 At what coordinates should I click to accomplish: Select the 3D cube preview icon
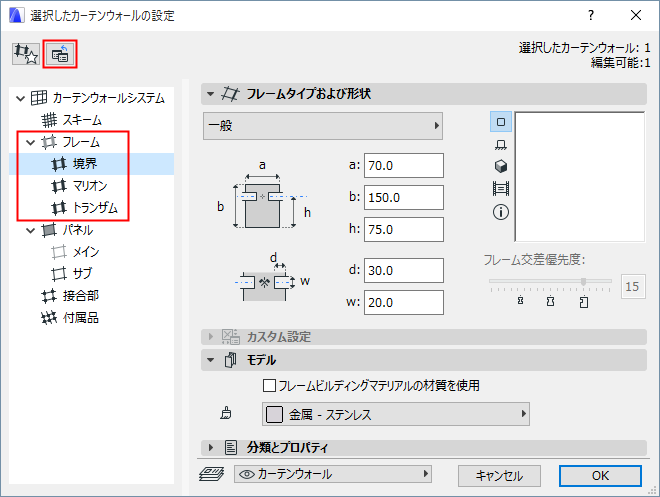click(501, 166)
